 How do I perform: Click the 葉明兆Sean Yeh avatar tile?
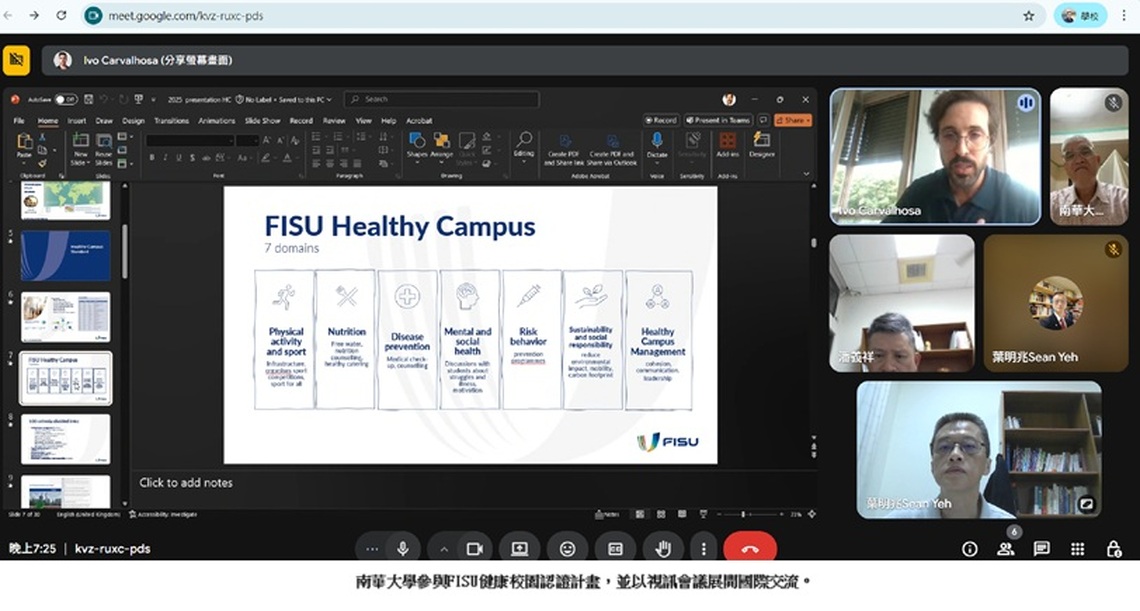coord(1056,303)
